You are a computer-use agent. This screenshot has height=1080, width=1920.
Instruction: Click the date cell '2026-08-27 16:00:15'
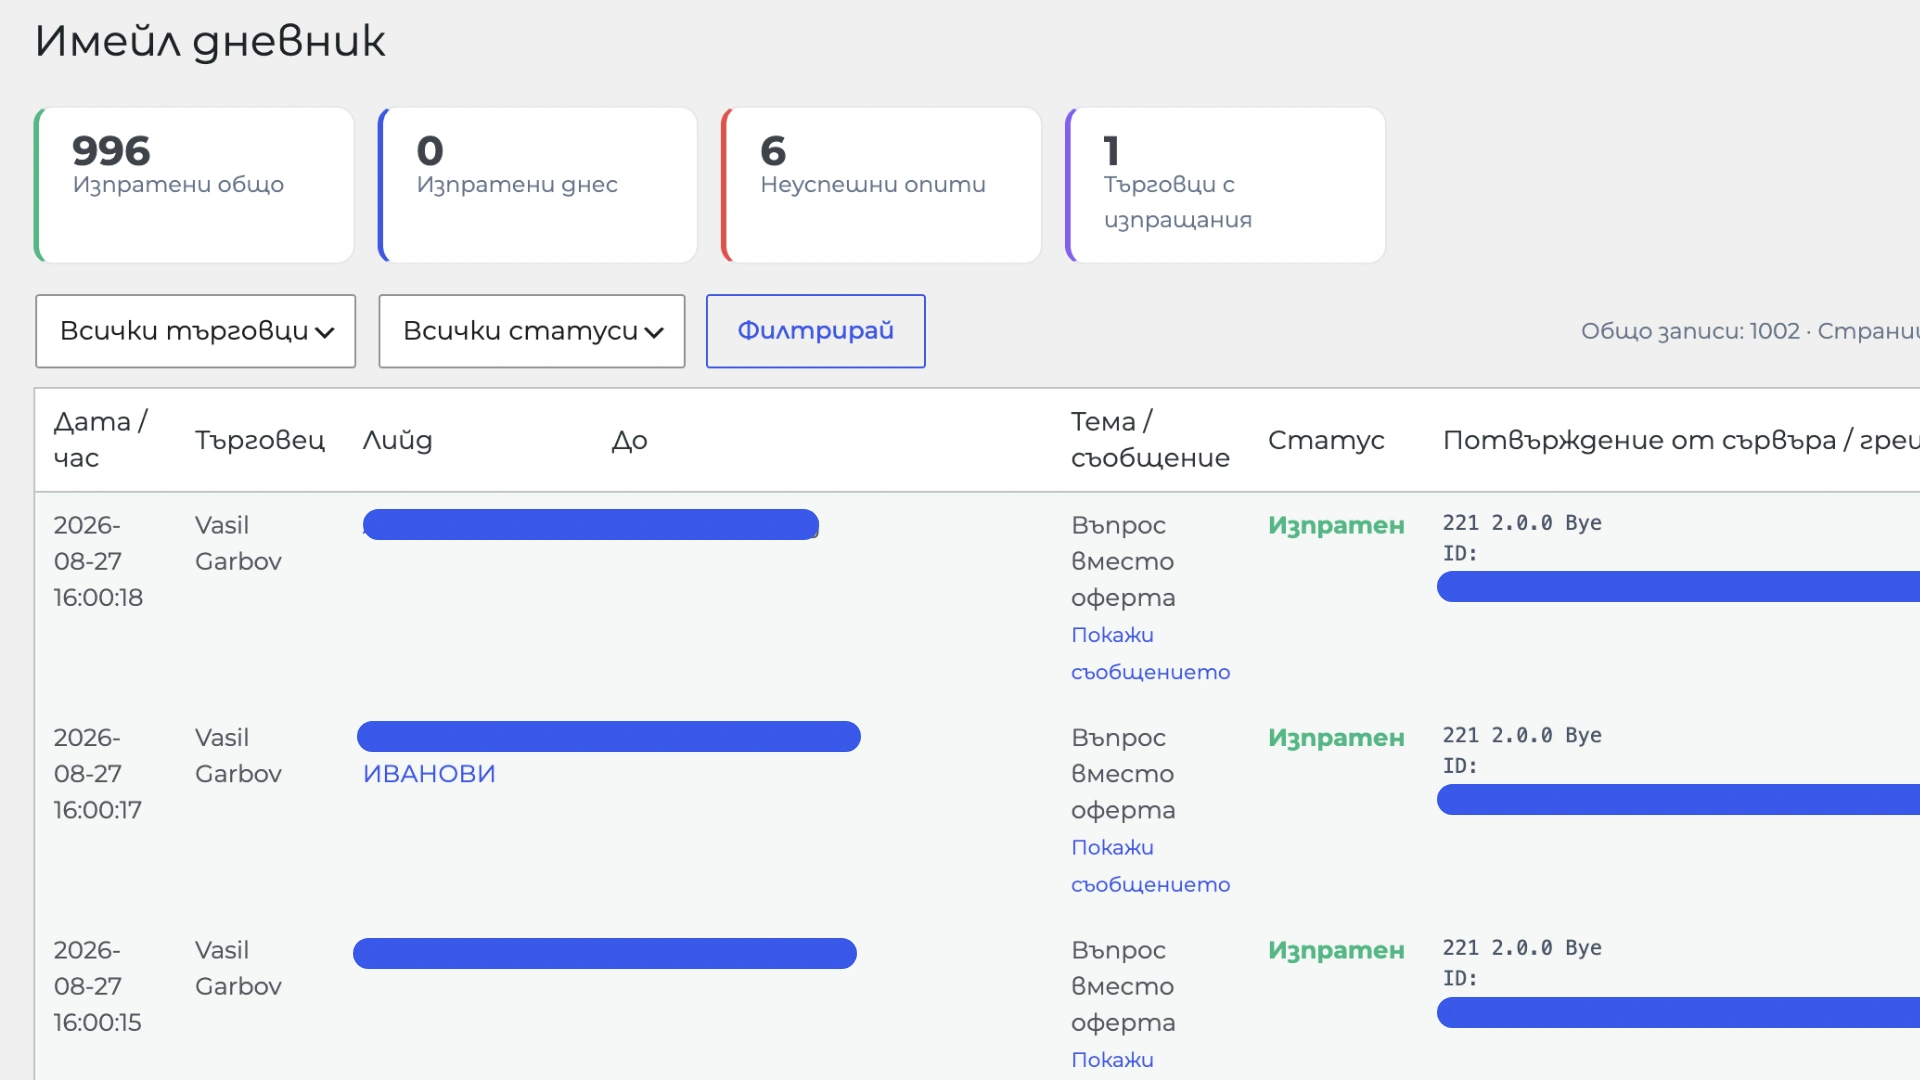[x=98, y=986]
